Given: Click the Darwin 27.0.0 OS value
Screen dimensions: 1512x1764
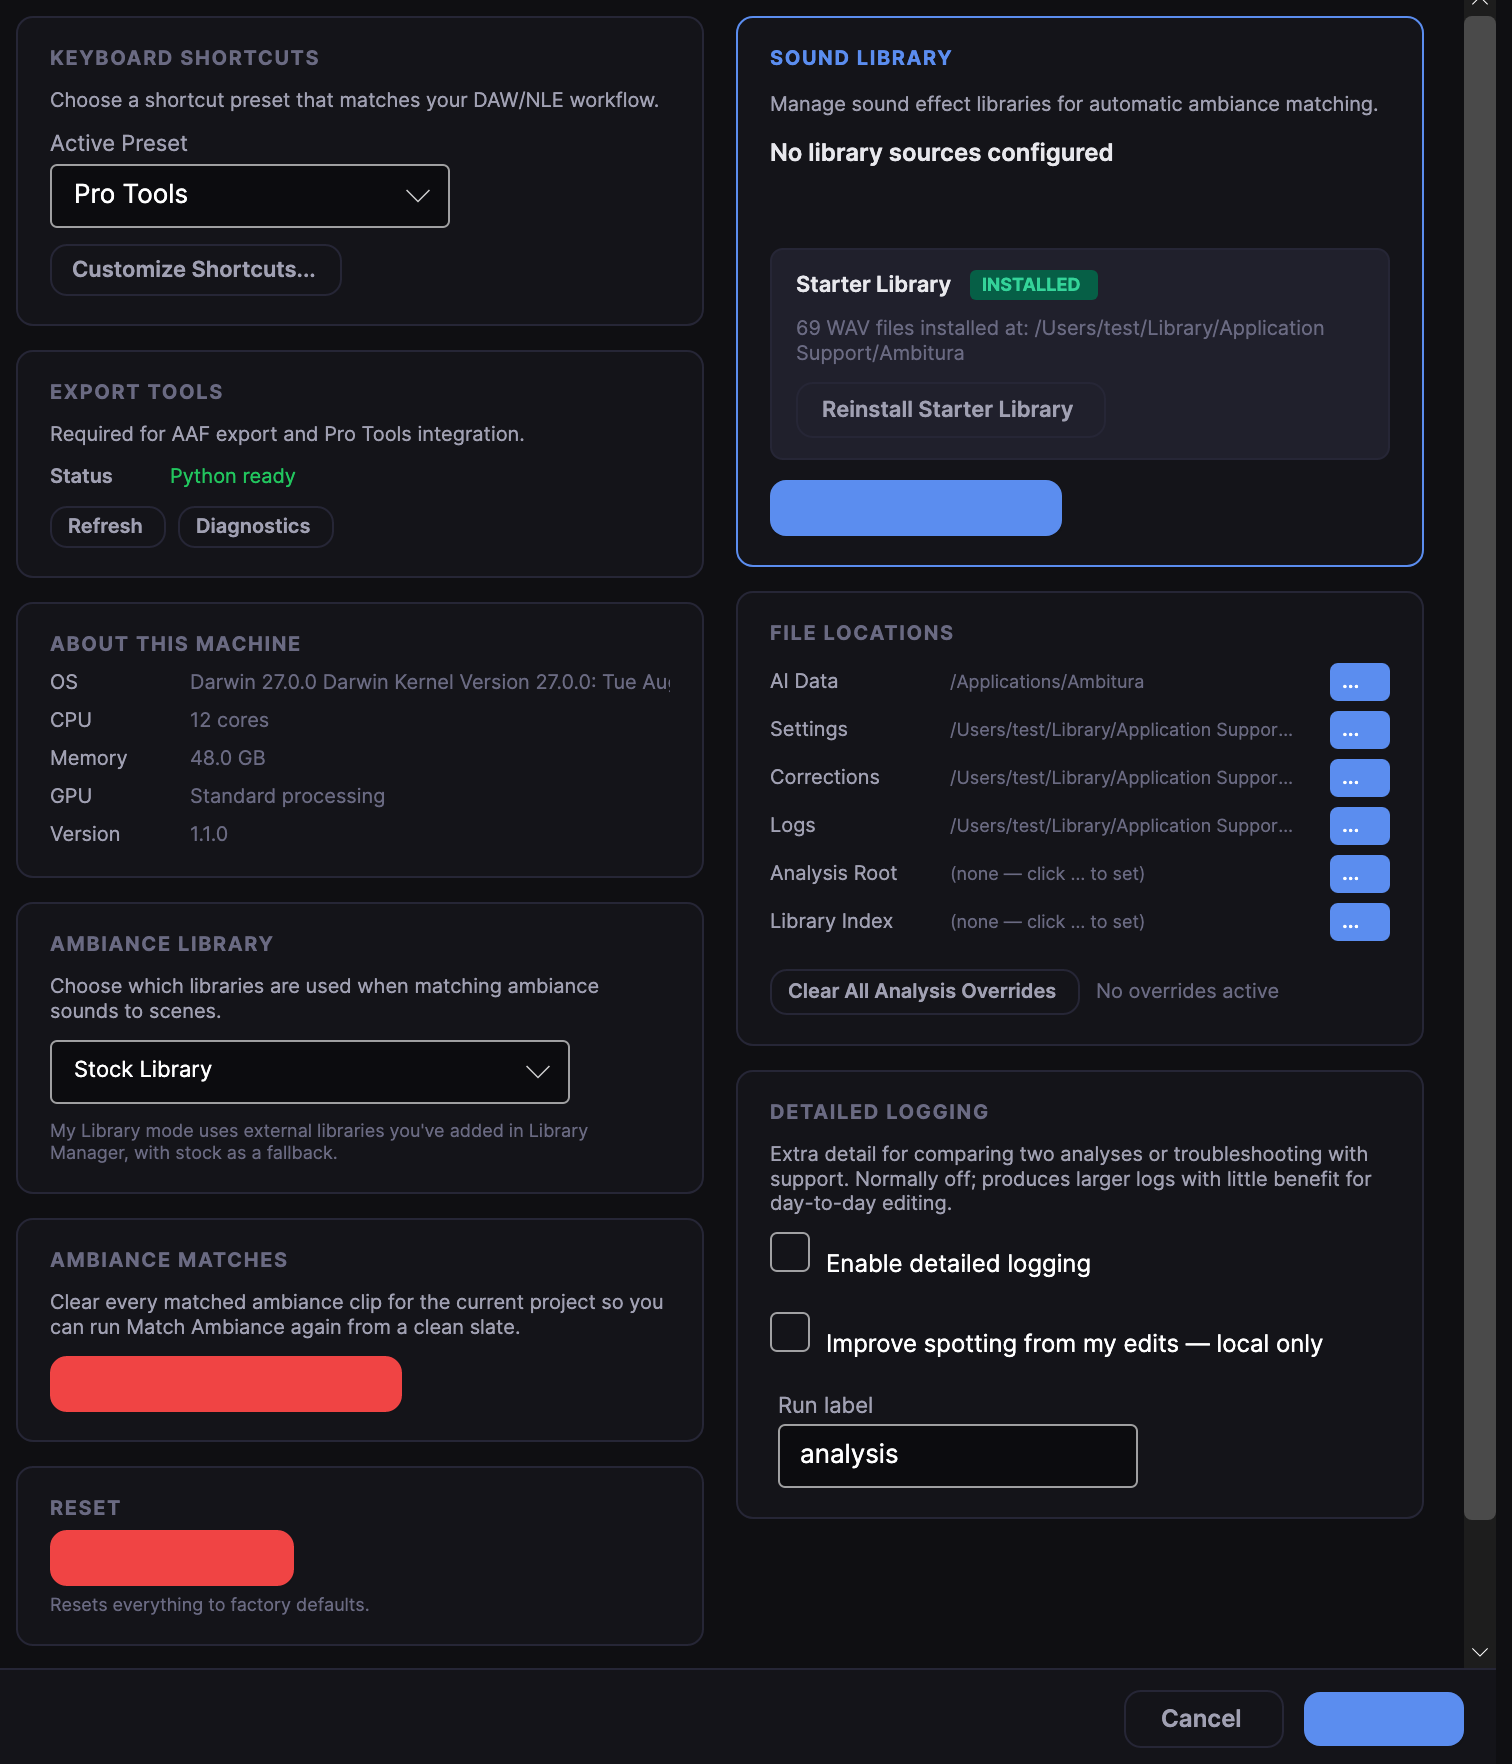Looking at the screenshot, I should [430, 683].
